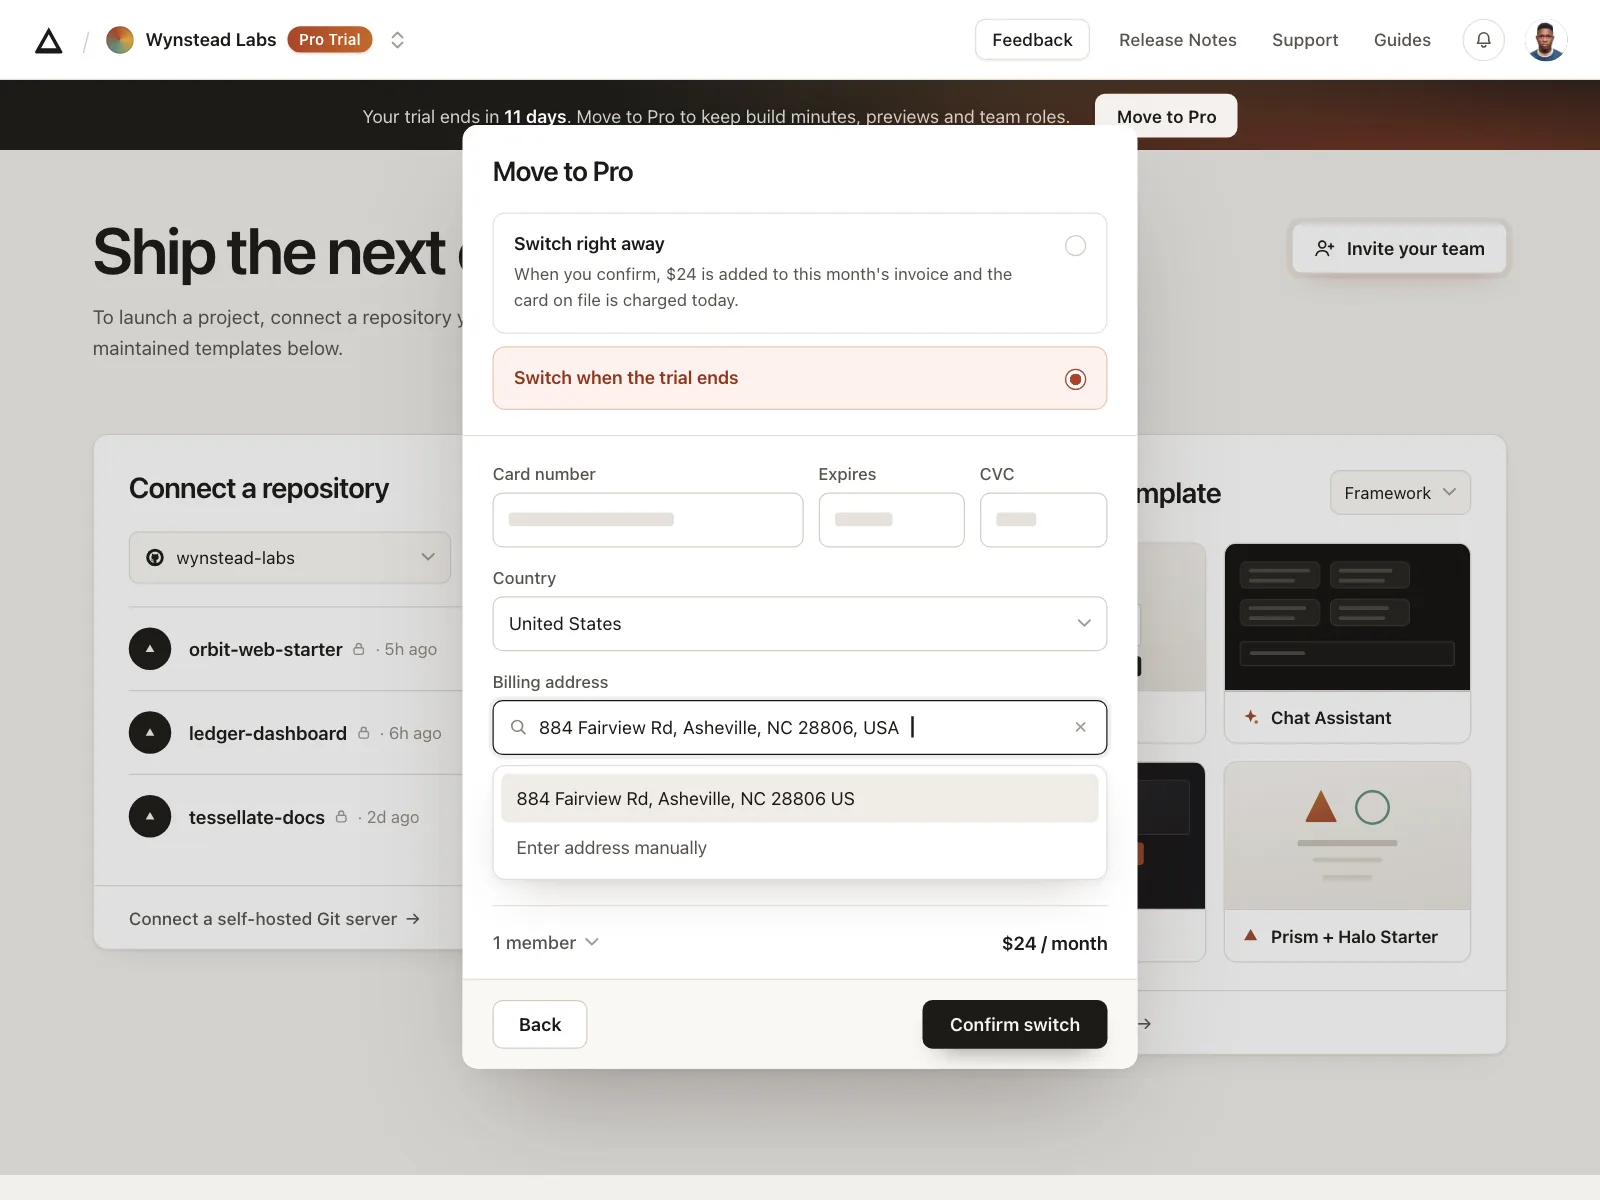Open the tessellate-docs repository

(257, 818)
